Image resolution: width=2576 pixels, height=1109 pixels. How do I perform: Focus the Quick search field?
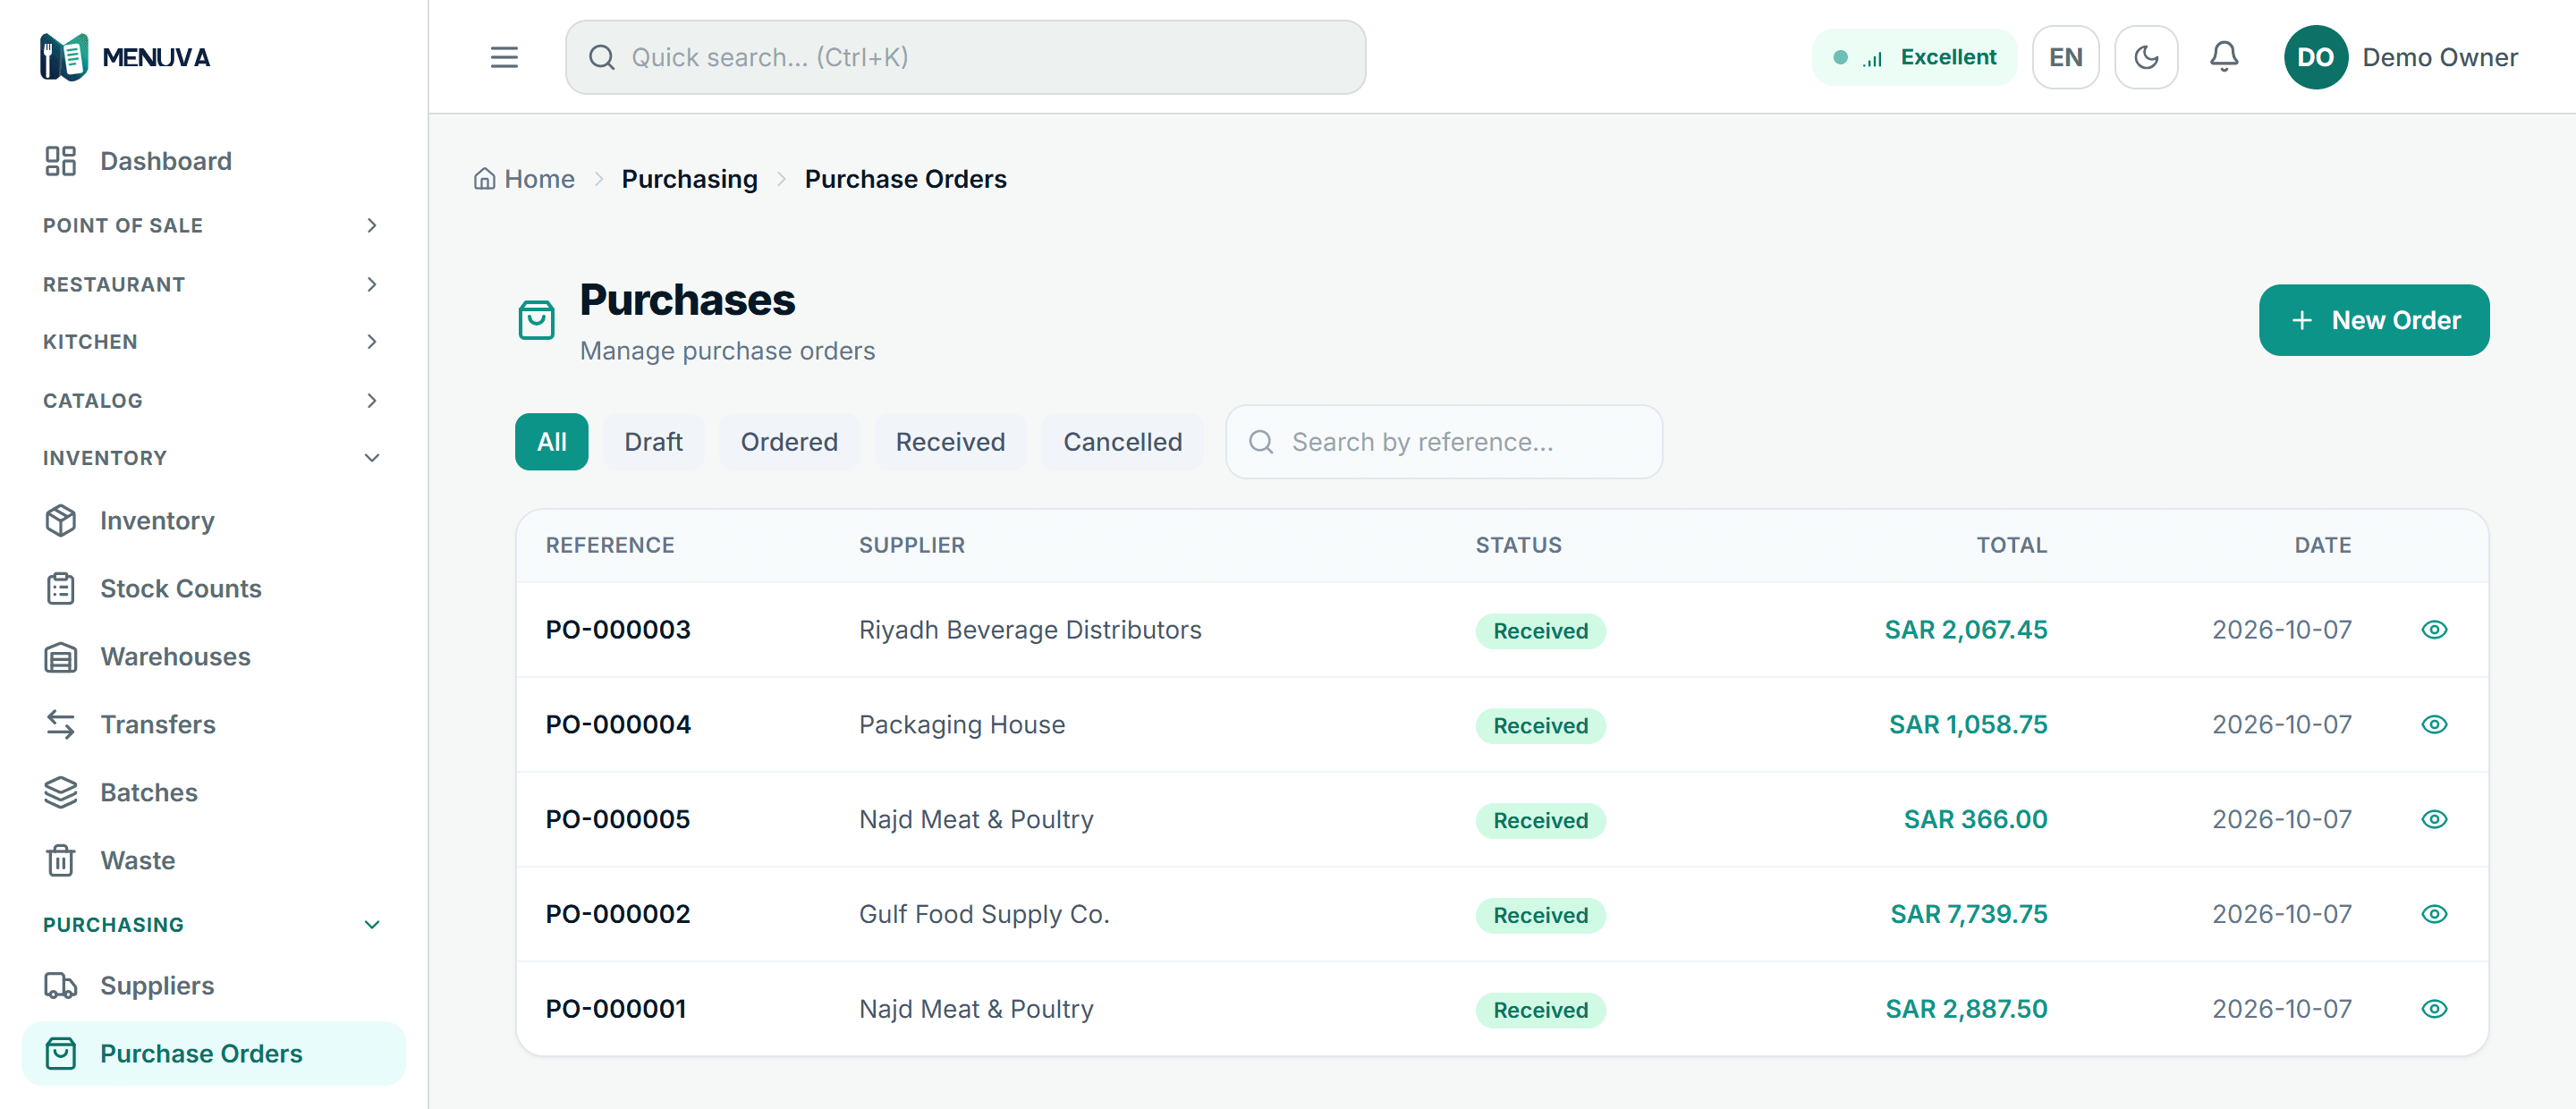[x=965, y=57]
